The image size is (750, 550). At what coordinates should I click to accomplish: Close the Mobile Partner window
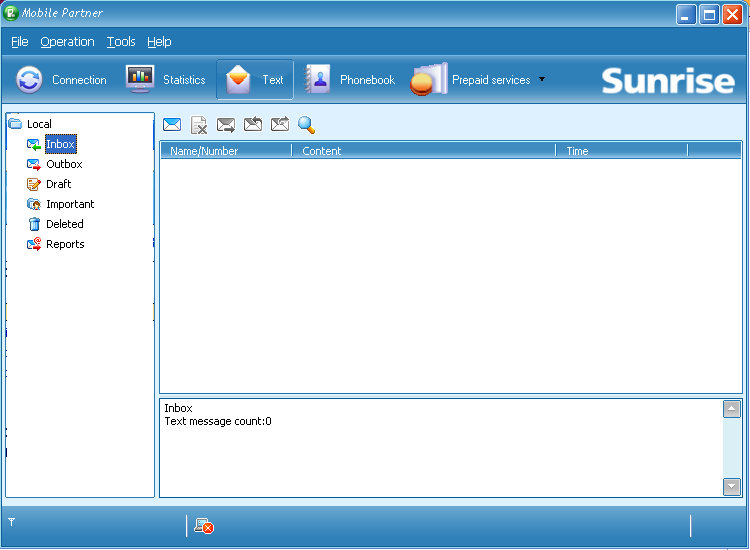(732, 14)
